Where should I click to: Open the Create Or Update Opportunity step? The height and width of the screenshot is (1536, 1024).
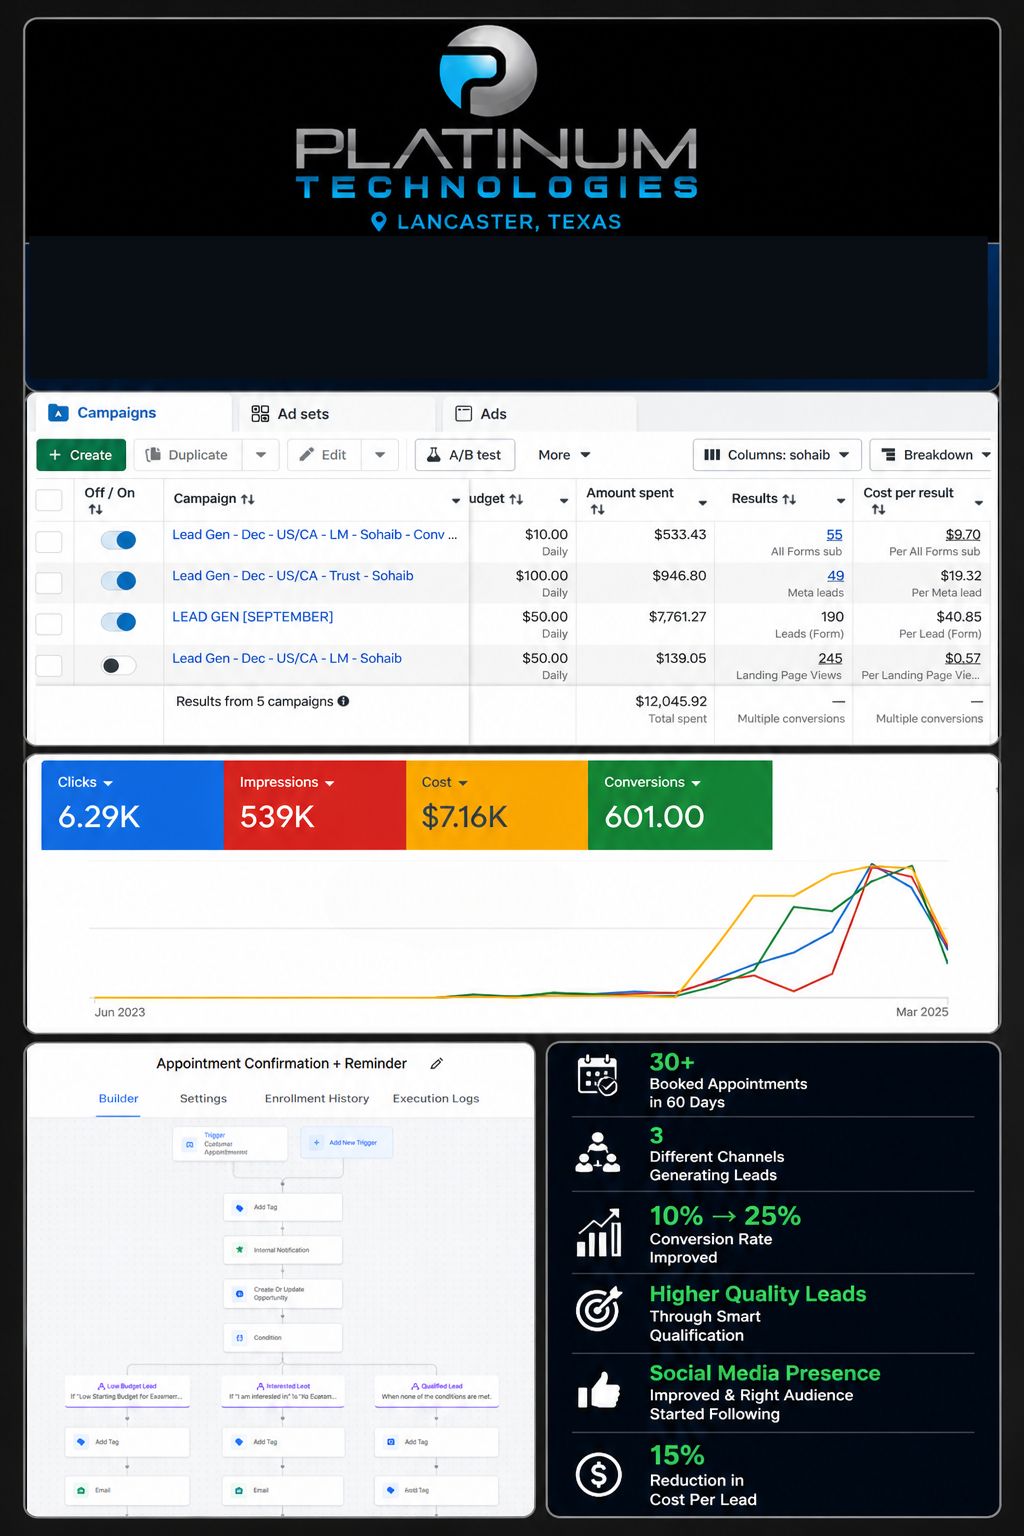click(x=283, y=1293)
